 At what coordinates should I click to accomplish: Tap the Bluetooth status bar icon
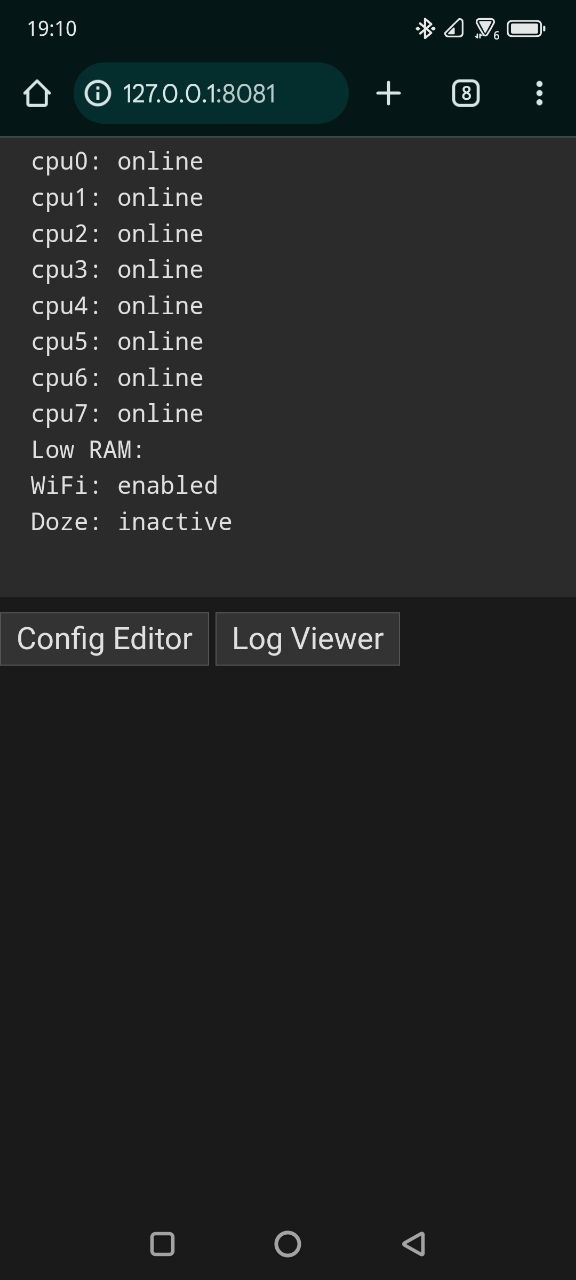coord(425,29)
